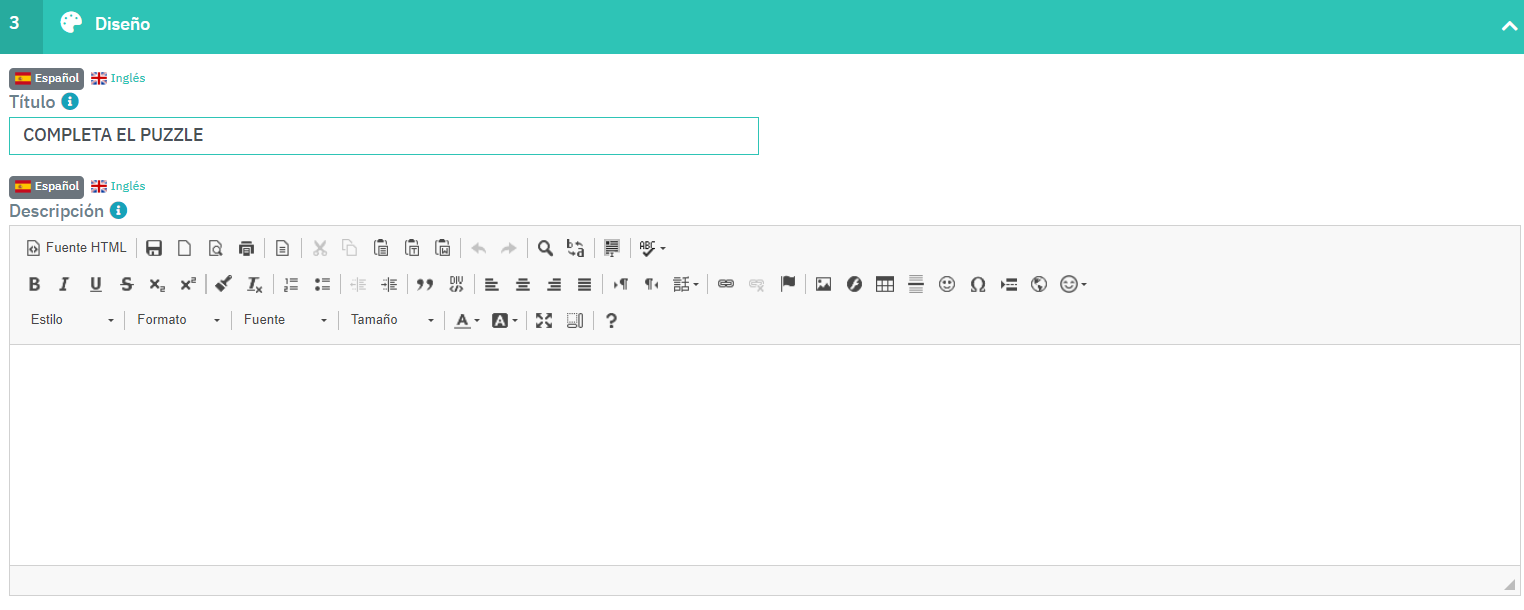
Task: Open the Templates icon
Action: [283, 248]
